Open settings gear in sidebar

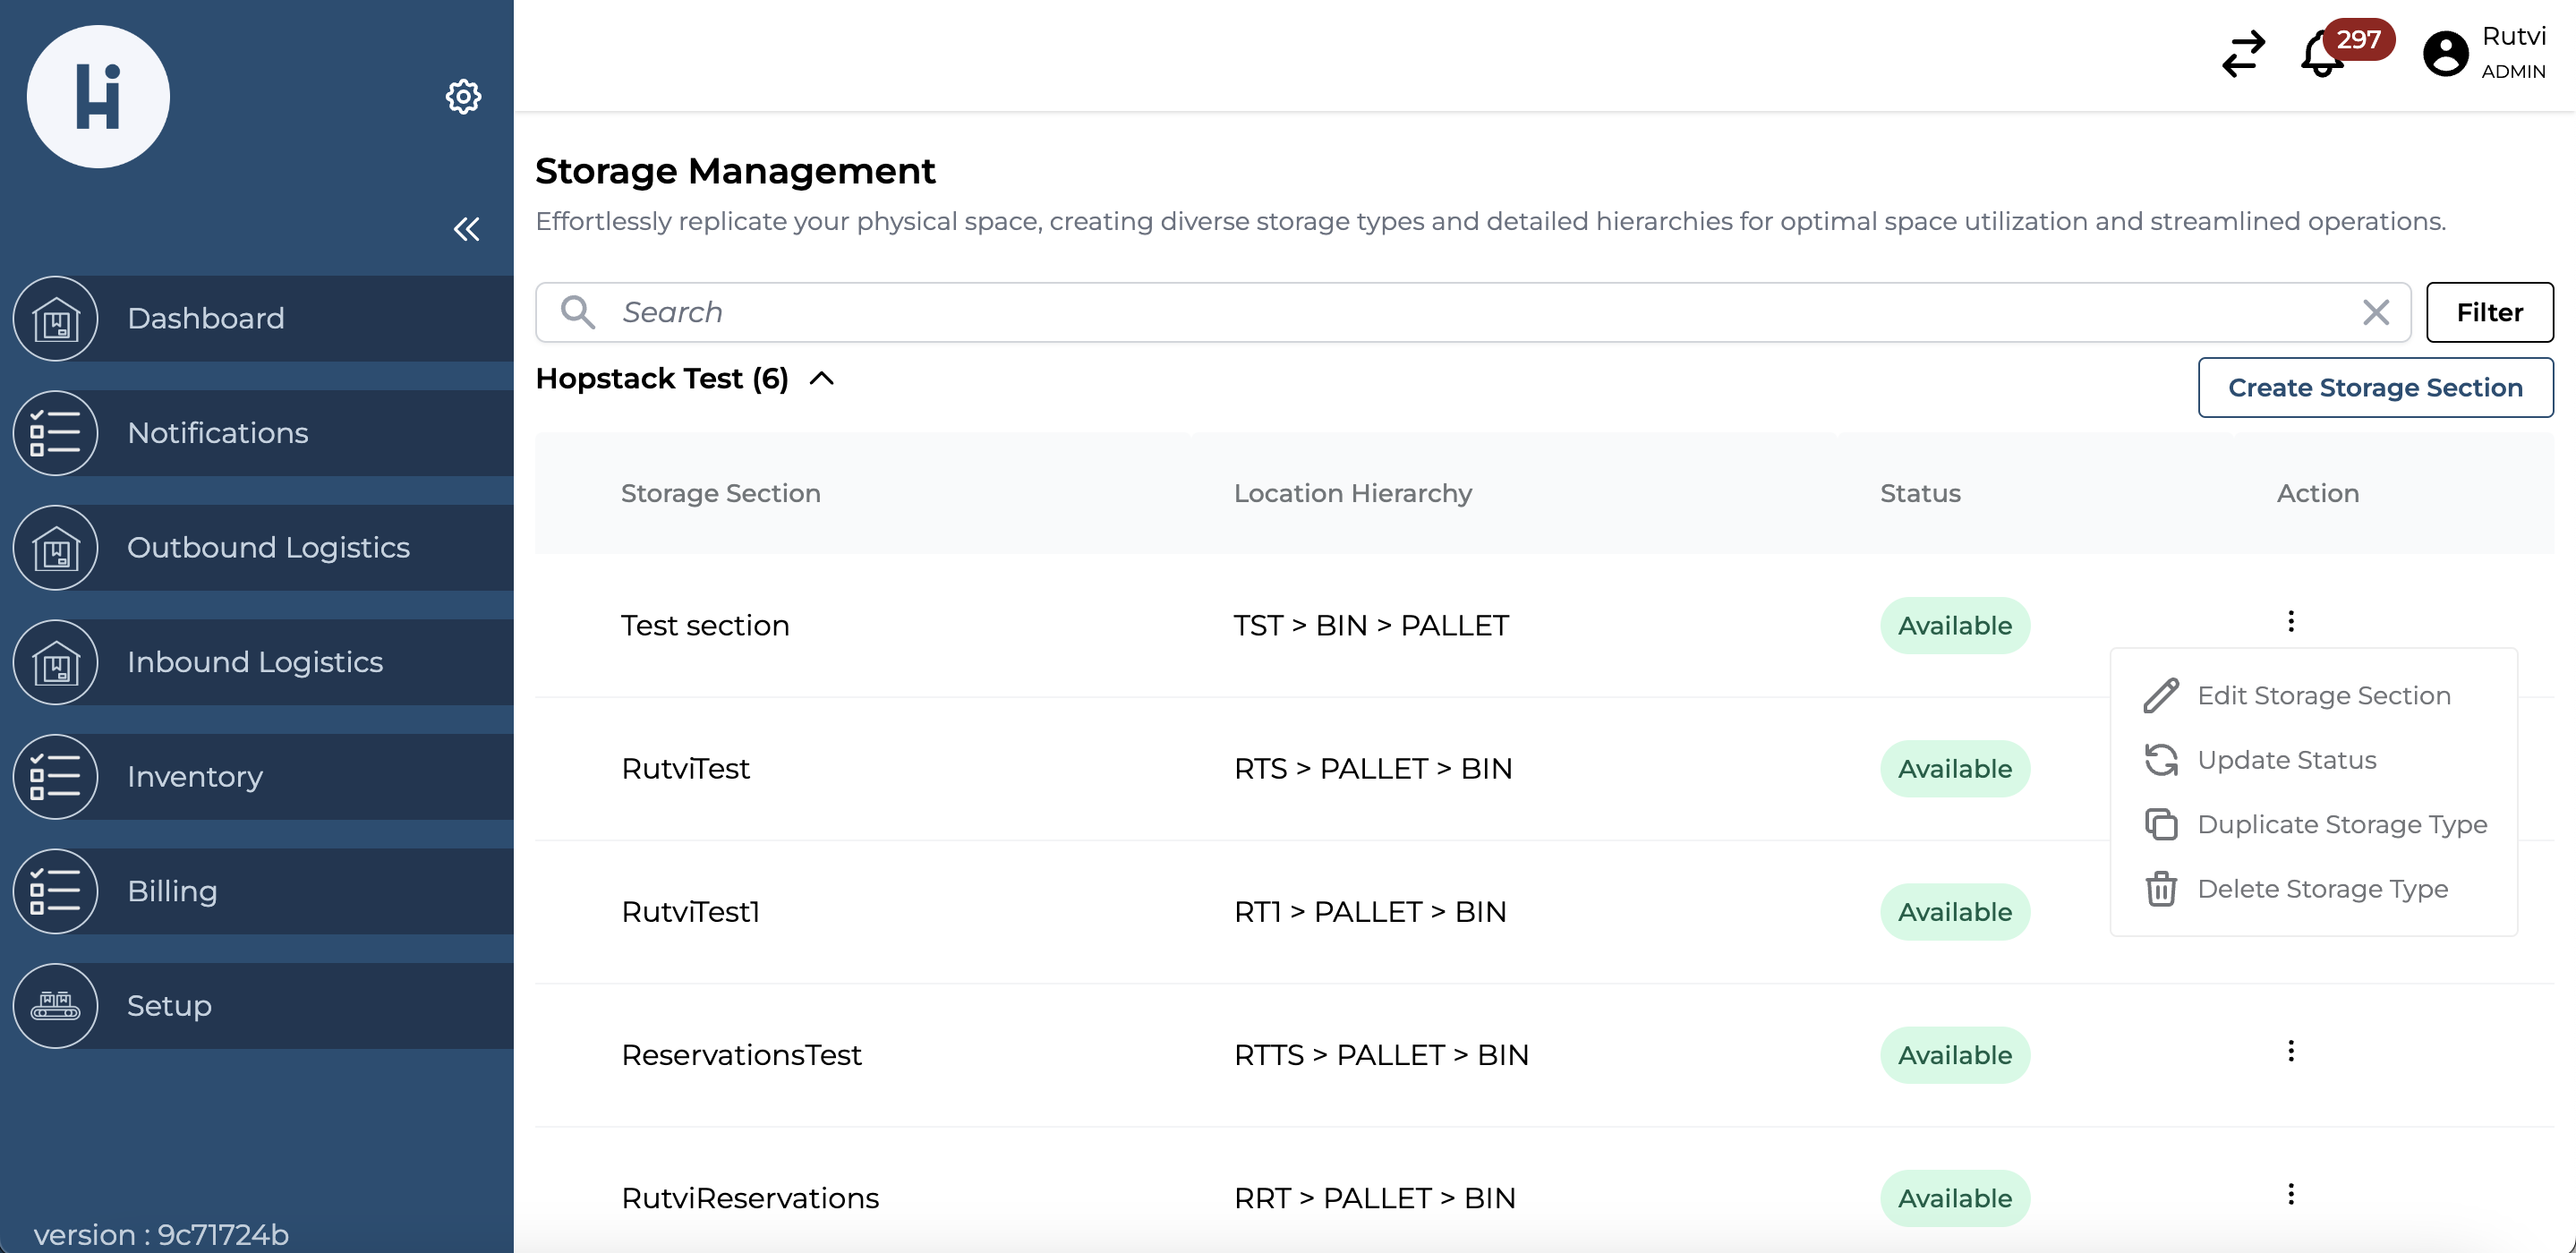463,97
